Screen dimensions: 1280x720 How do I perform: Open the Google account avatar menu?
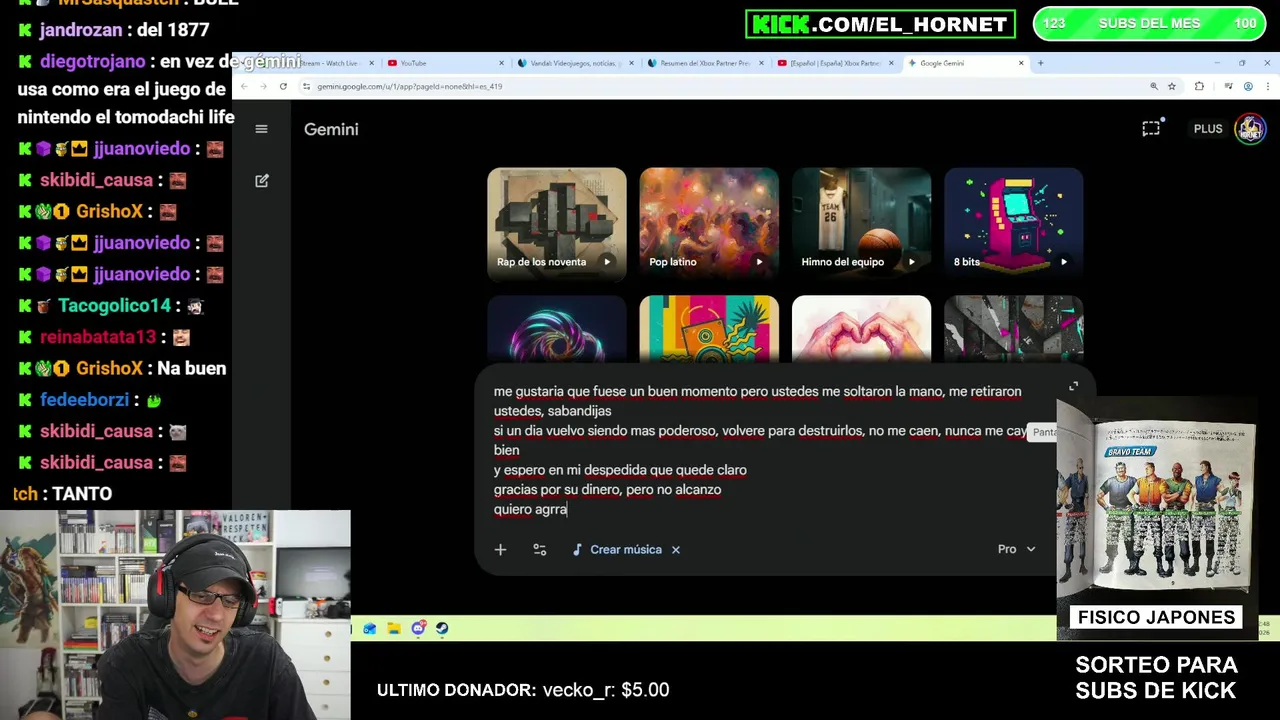pyautogui.click(x=1250, y=129)
